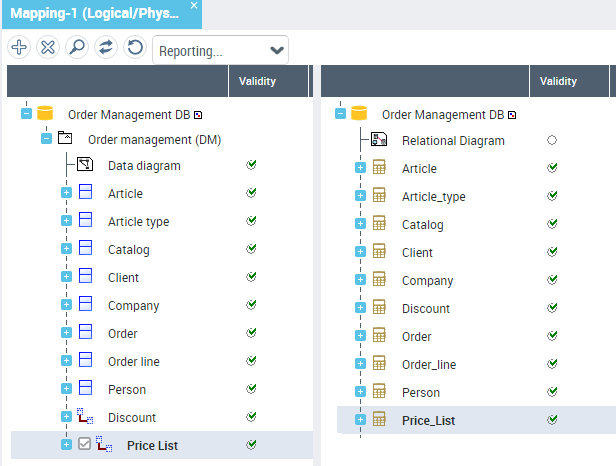The width and height of the screenshot is (616, 466).
Task: Click the circular refresh toolbar icon
Action: [x=134, y=48]
